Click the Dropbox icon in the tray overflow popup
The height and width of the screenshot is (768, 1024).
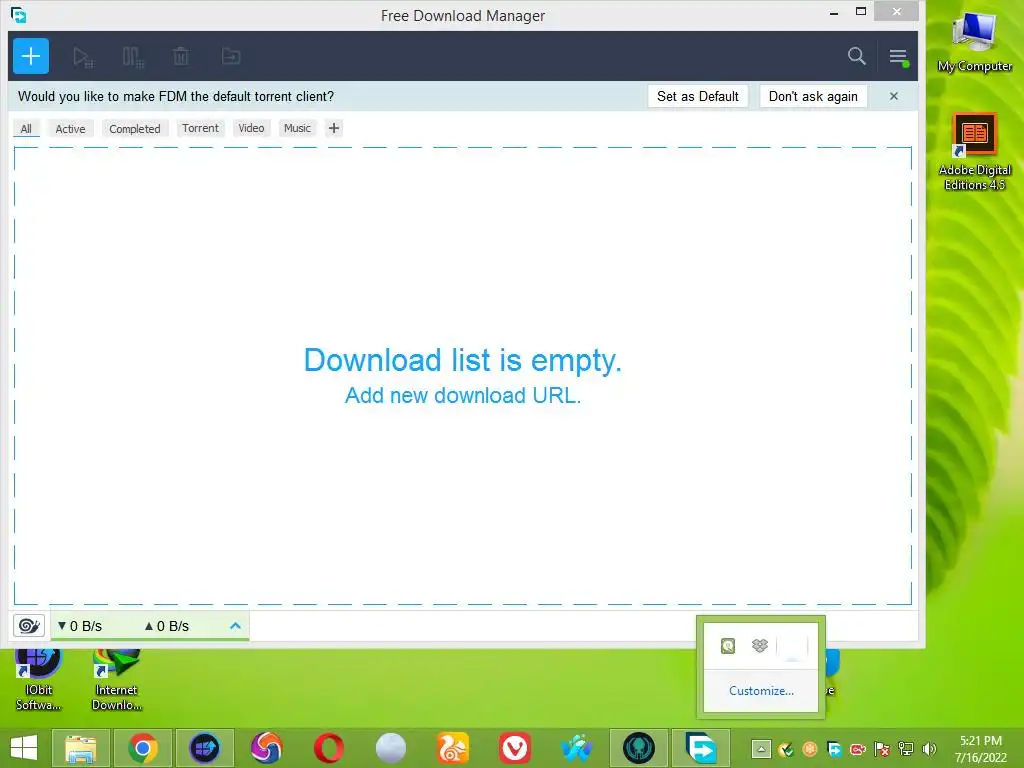tap(760, 646)
